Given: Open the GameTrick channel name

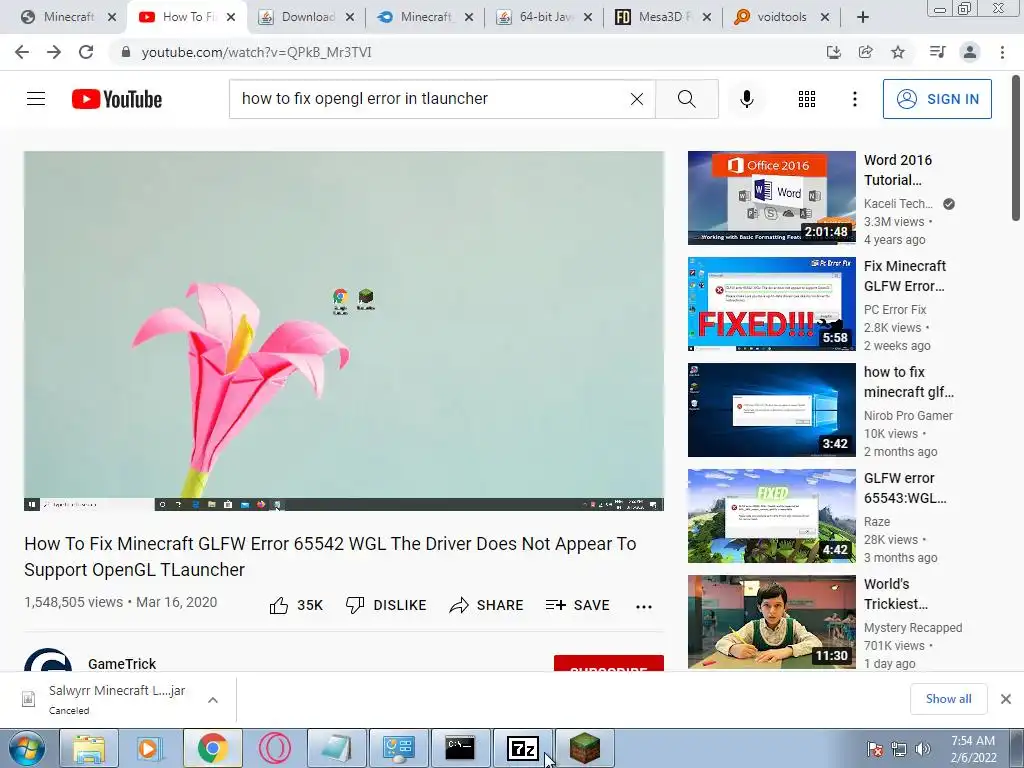Looking at the screenshot, I should click(x=122, y=664).
